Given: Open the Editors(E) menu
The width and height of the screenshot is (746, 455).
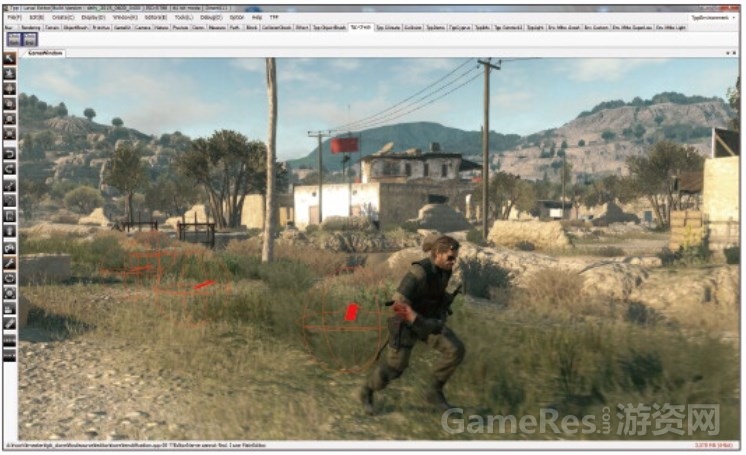Looking at the screenshot, I should pos(156,17).
